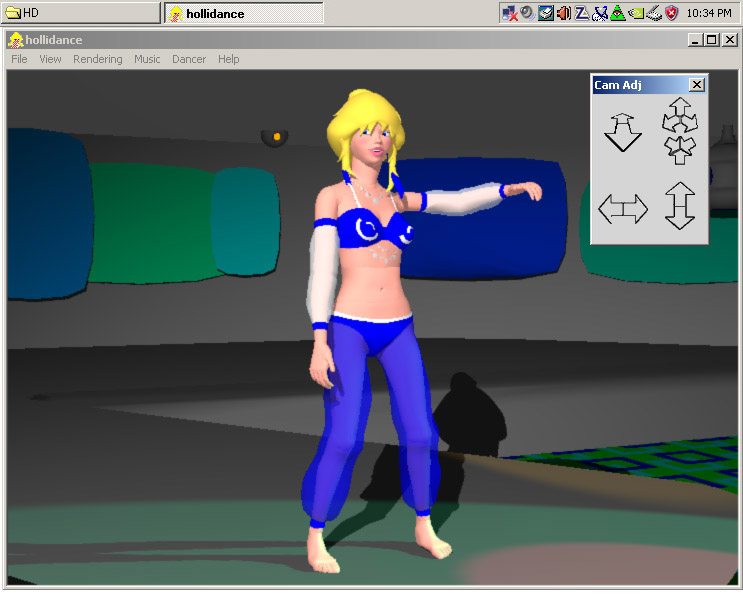Click the crossed-out blue tray icon
This screenshot has height=594, width=743.
pyautogui.click(x=599, y=13)
